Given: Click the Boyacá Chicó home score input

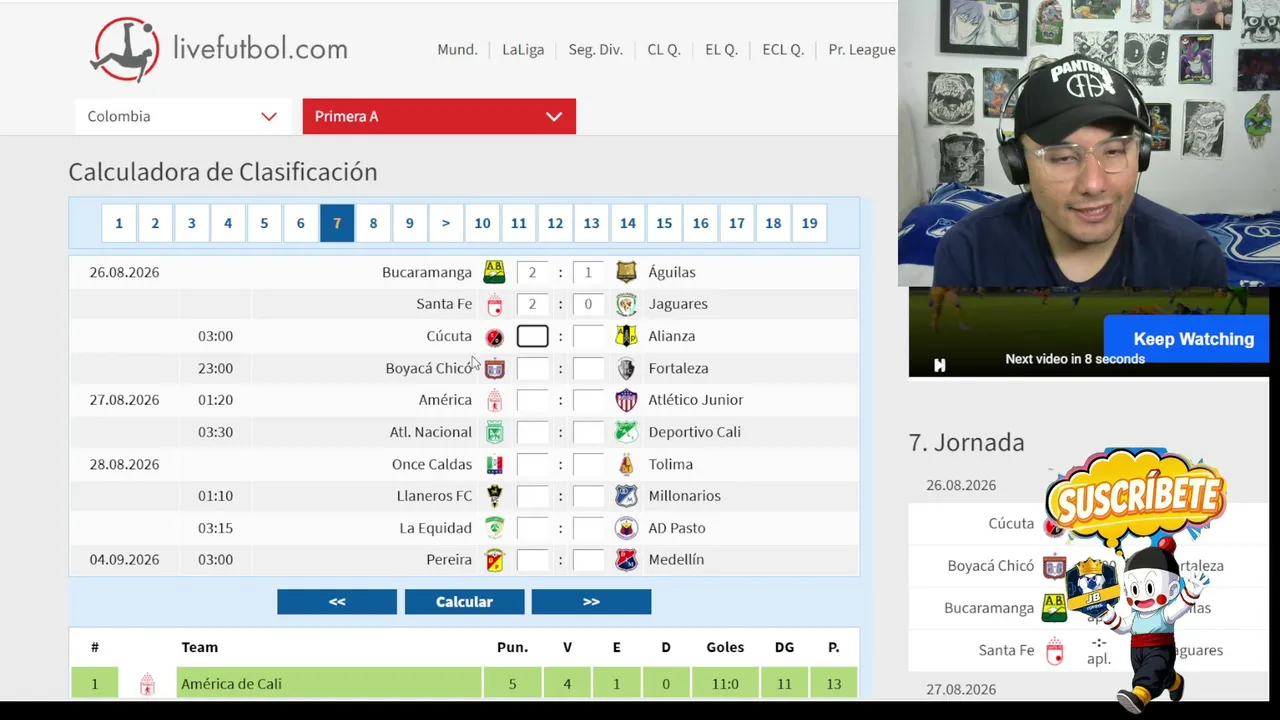Looking at the screenshot, I should click(533, 368).
